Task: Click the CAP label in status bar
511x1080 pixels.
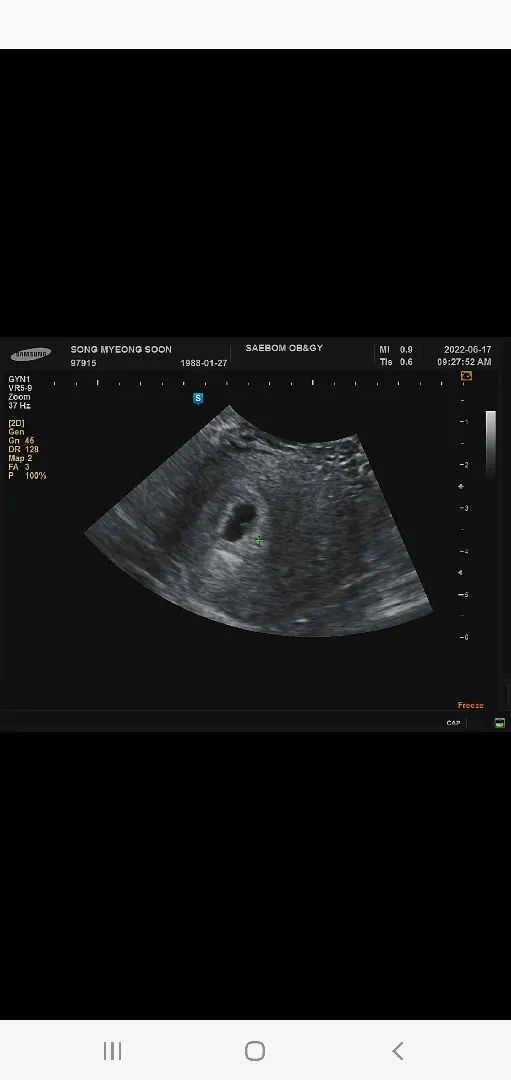Action: [x=453, y=723]
